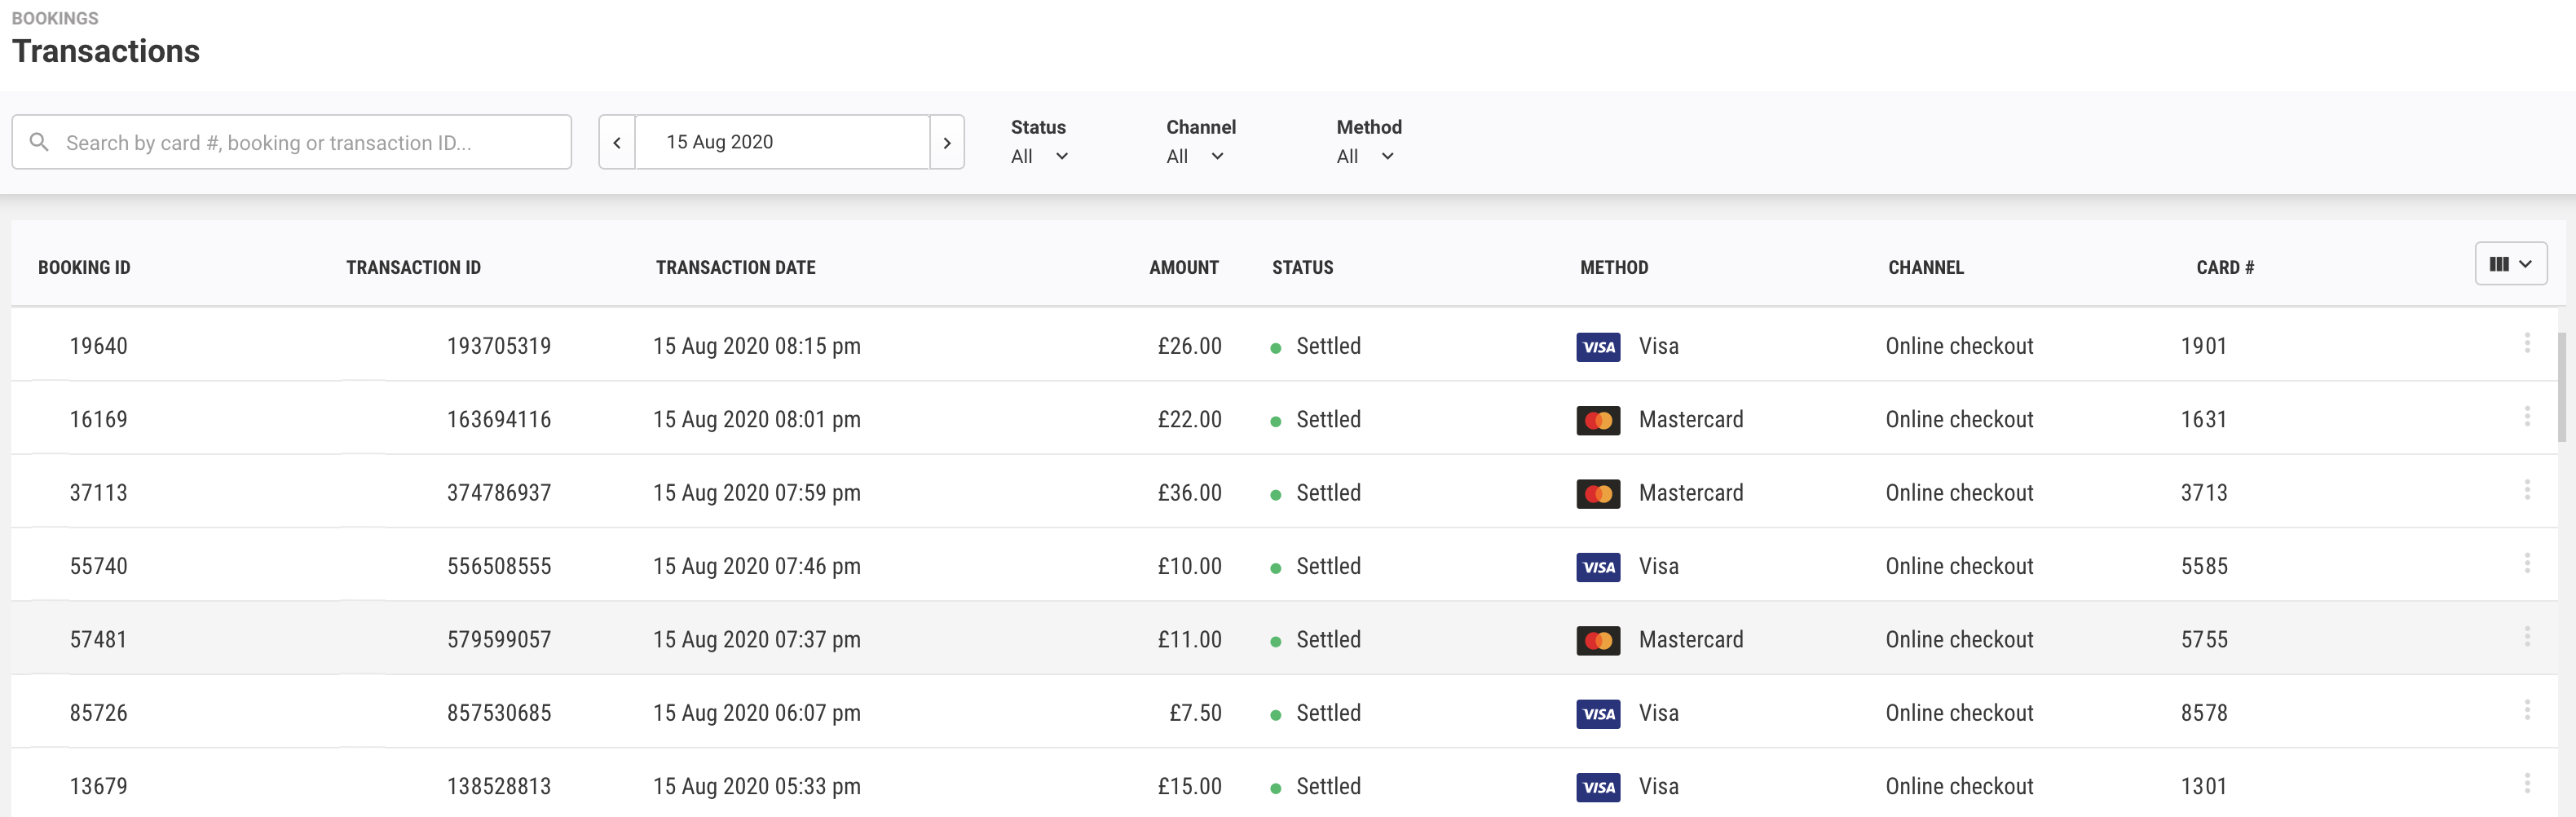Open kebab menu for booking 85726
This screenshot has width=2576, height=817.
[x=2526, y=710]
